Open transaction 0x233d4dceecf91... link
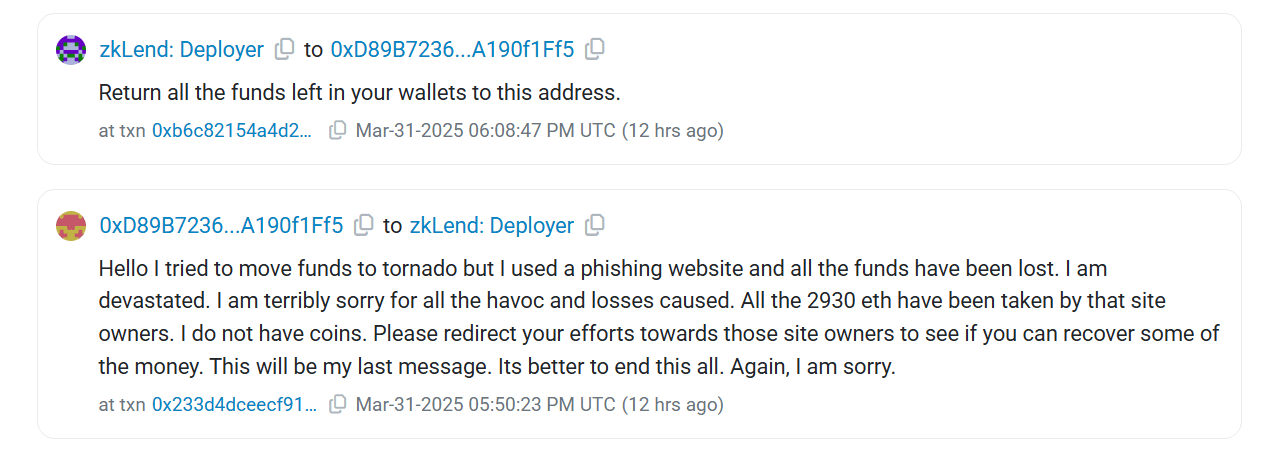The height and width of the screenshot is (451, 1272). [235, 405]
